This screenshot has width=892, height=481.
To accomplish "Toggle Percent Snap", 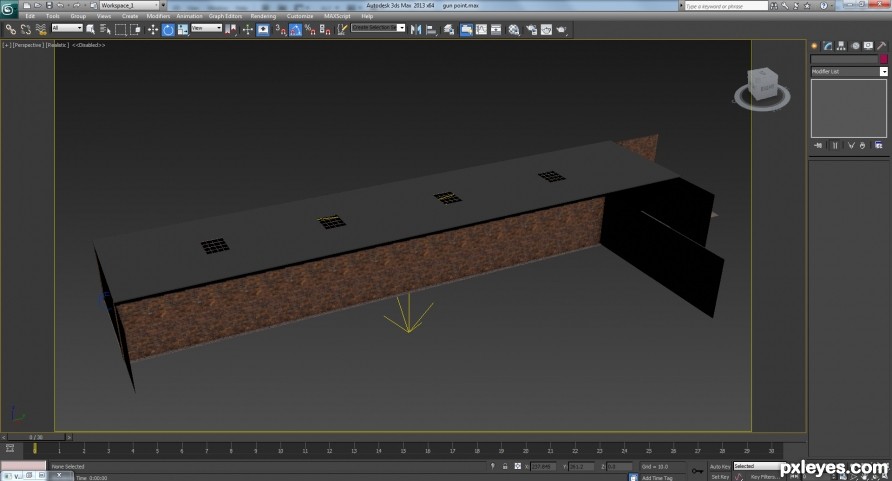I will pos(310,30).
